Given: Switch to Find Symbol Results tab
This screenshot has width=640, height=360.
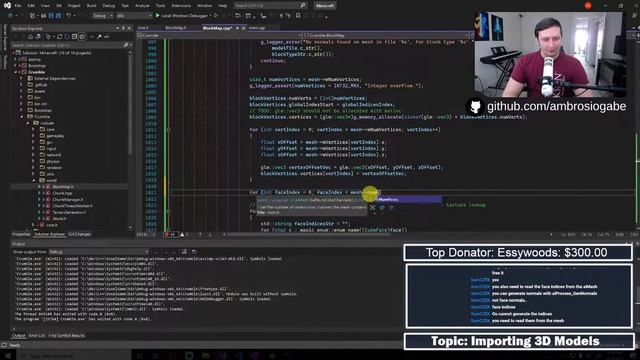Looking at the screenshot, I should (x=67, y=336).
